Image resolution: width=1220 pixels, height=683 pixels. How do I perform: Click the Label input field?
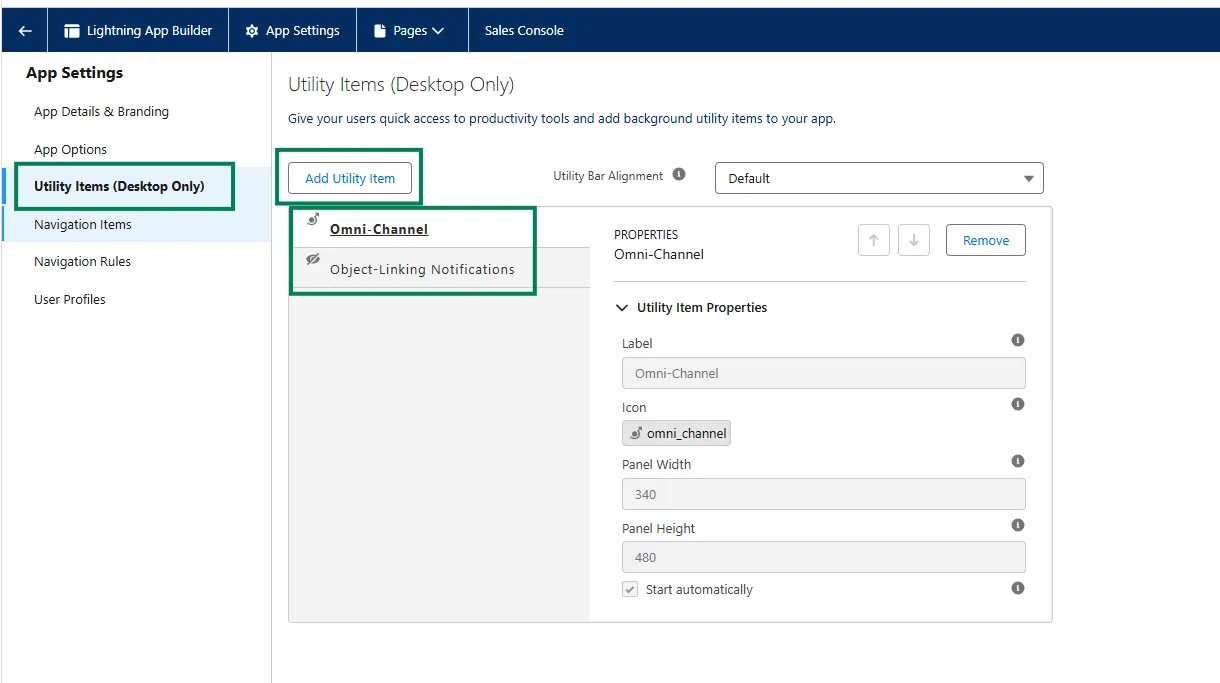(x=824, y=373)
